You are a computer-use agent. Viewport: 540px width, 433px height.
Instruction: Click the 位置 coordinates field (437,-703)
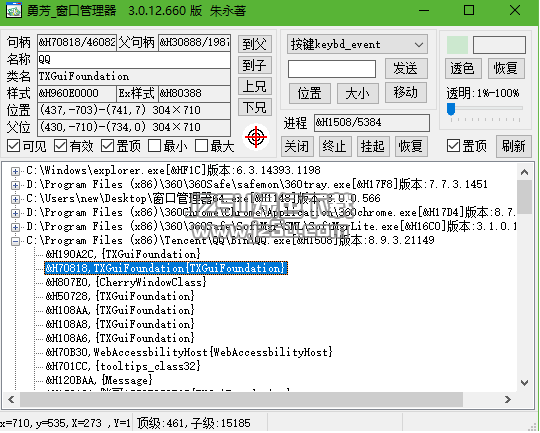point(134,110)
